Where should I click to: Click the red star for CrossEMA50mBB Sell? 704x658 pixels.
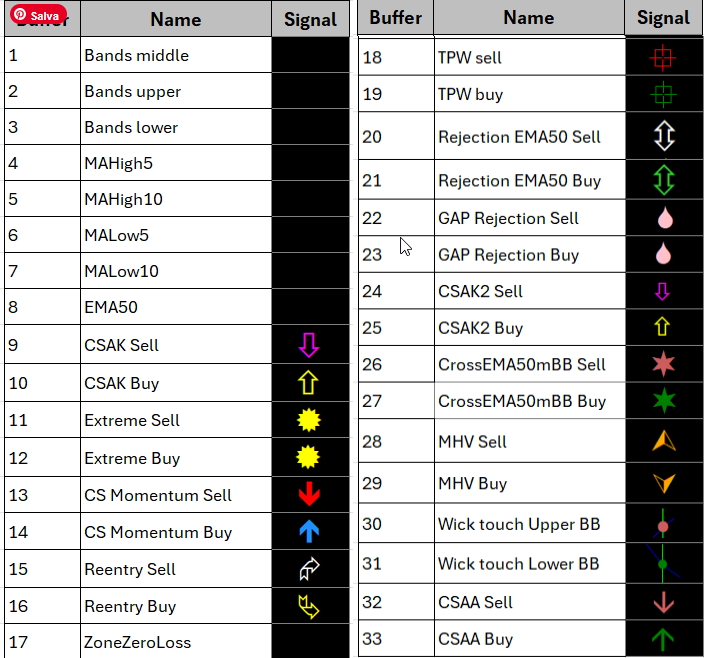coord(664,364)
